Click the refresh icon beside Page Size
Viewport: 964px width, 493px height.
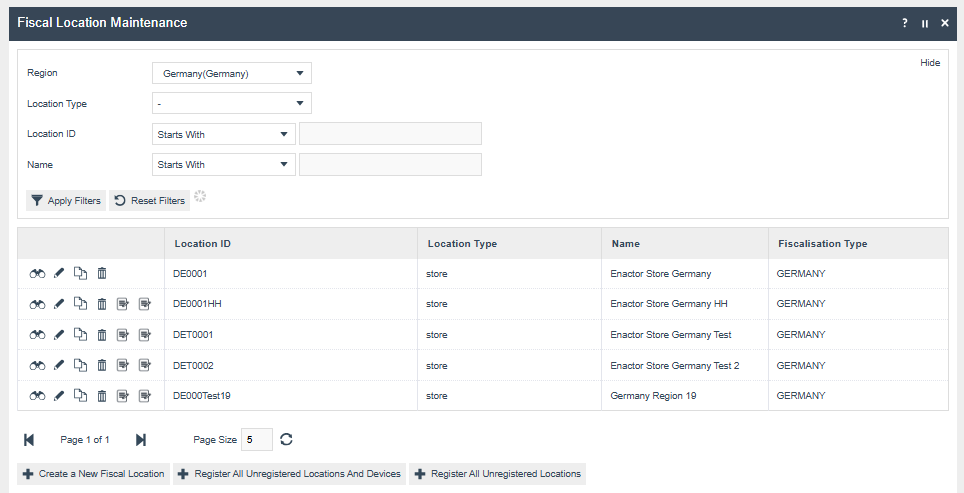click(x=287, y=440)
